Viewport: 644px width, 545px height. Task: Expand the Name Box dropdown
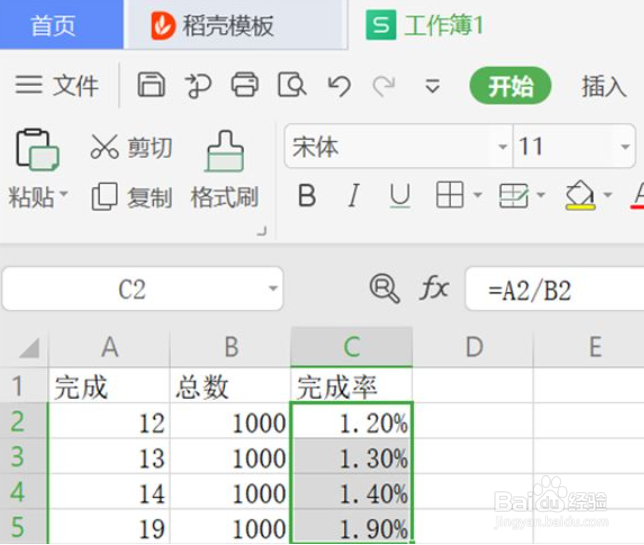[273, 289]
